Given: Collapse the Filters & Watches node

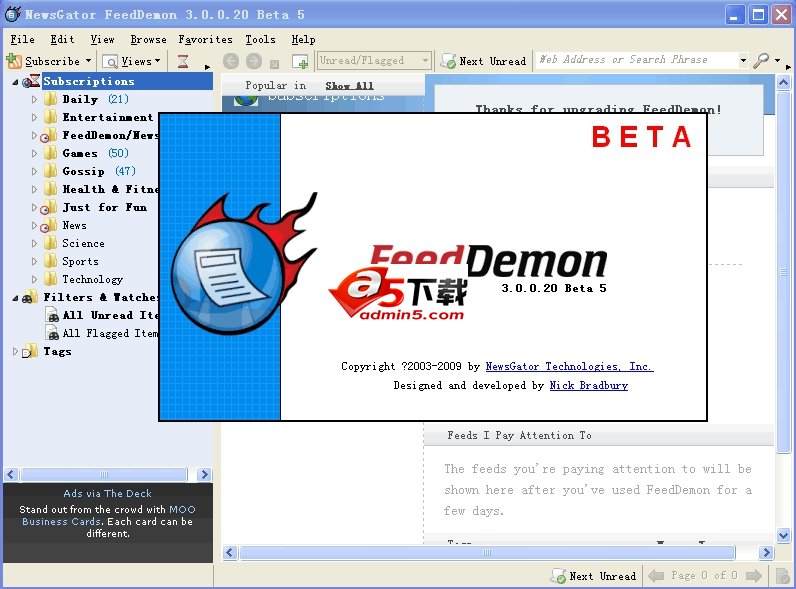Looking at the screenshot, I should [x=15, y=298].
